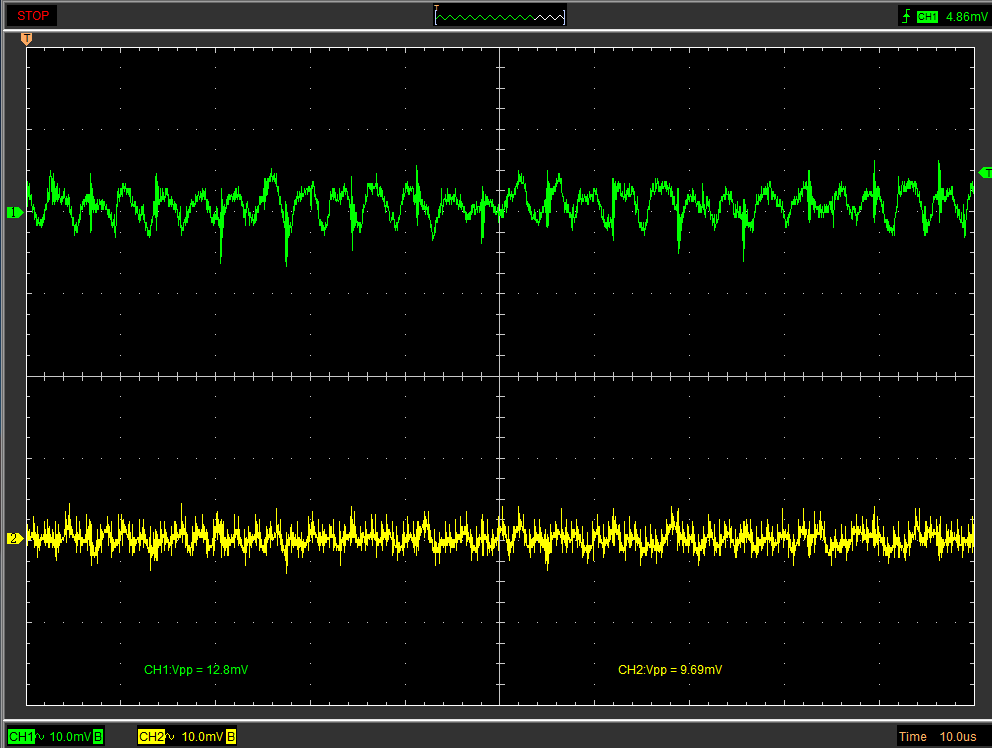Select the CH2 10.0mV scale value
This screenshot has height=748, width=992.
coord(202,737)
